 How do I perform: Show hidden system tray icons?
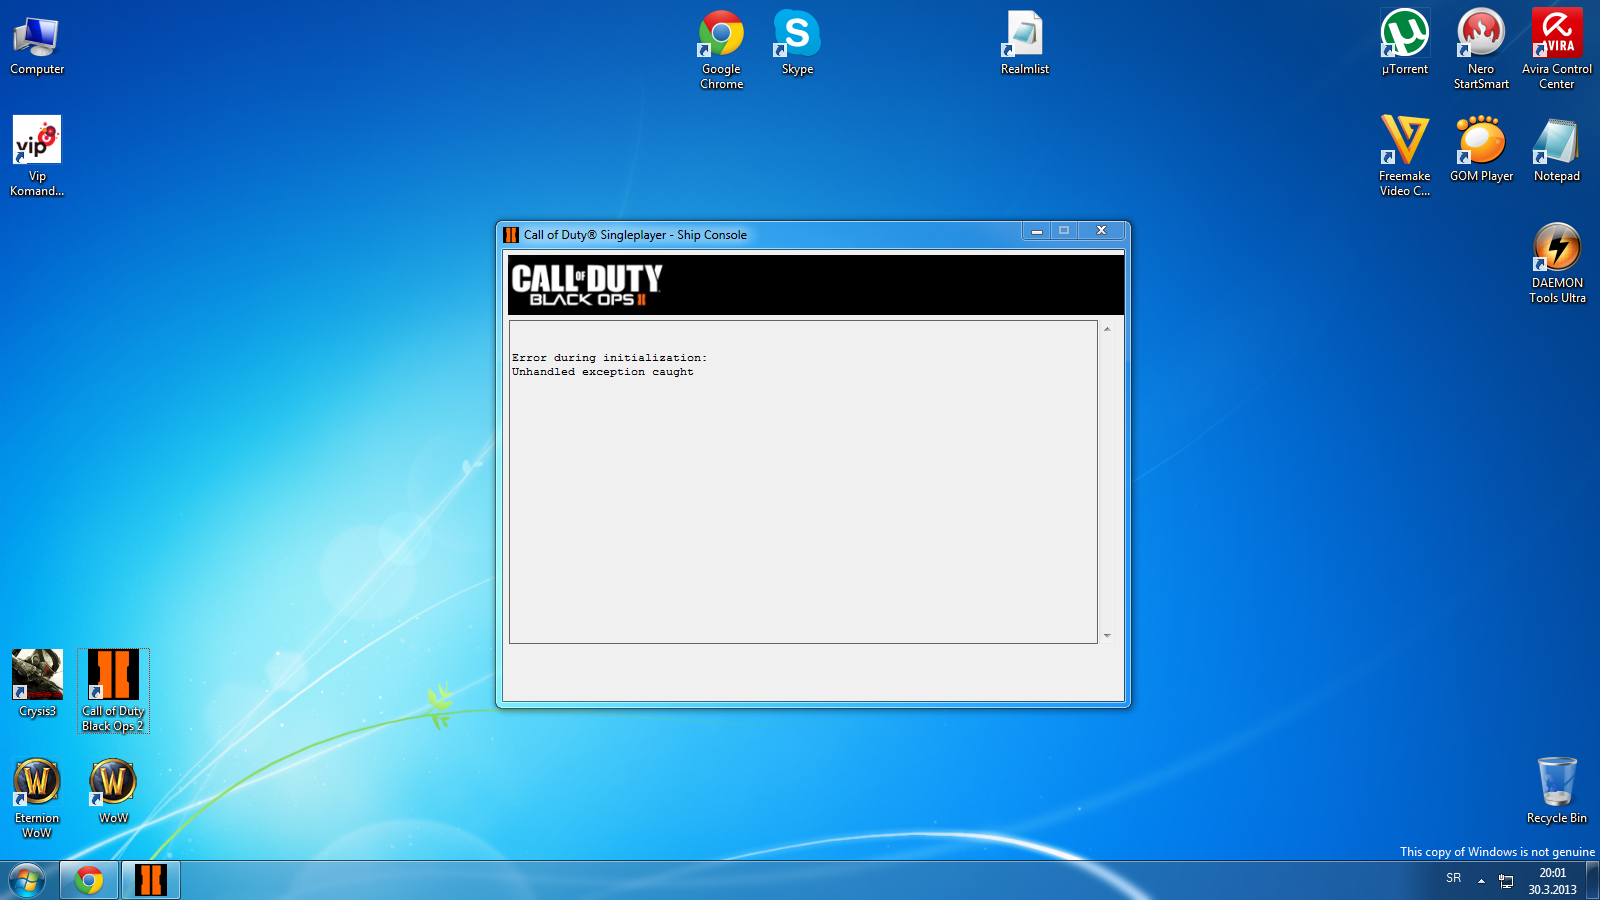tap(1481, 881)
